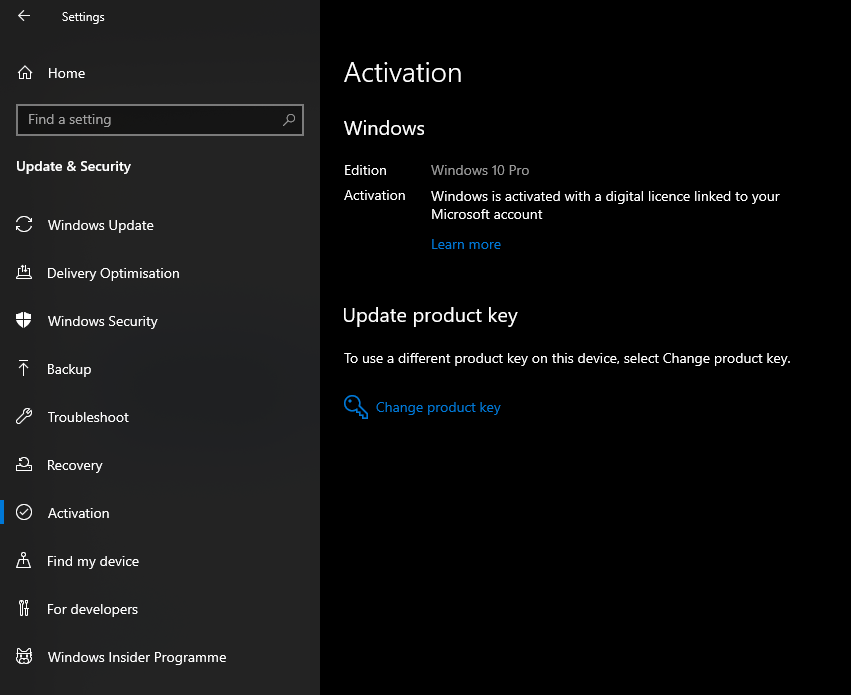This screenshot has height=695, width=851.
Task: Click the Troubleshoot wrench icon
Action: 24,417
